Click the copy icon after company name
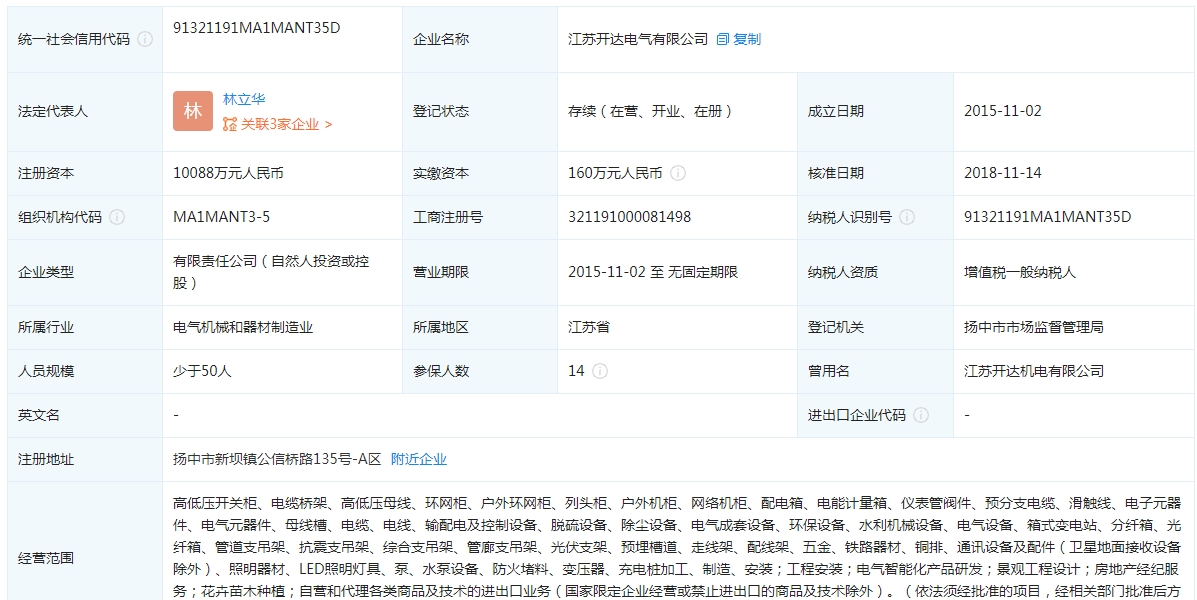The width and height of the screenshot is (1197, 600). tap(723, 39)
